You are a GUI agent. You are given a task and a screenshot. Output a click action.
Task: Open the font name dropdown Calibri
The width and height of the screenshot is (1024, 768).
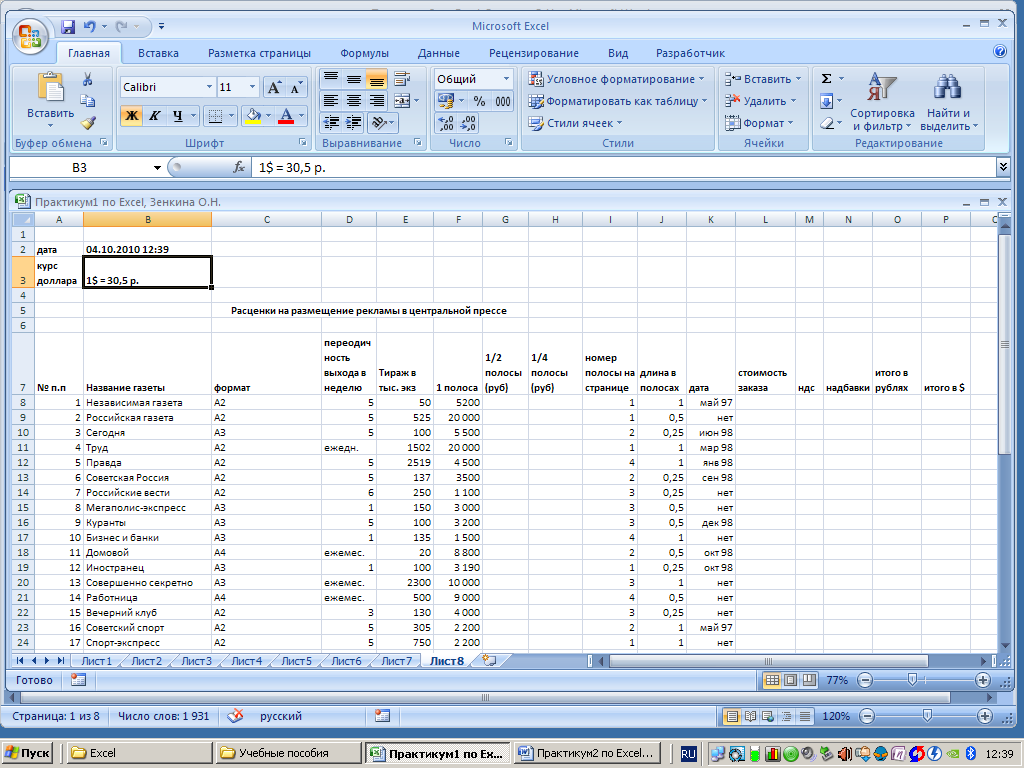pos(209,87)
